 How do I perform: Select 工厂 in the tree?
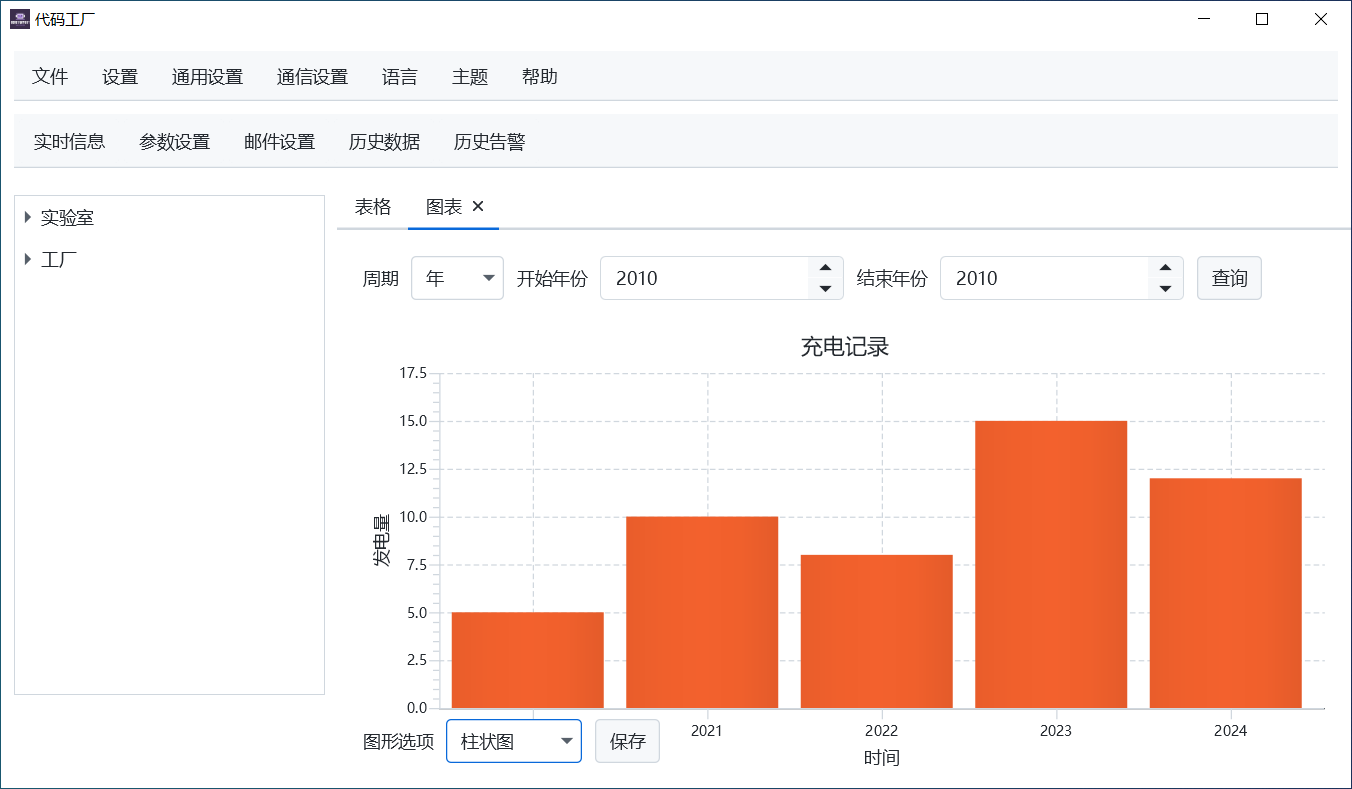tap(59, 260)
